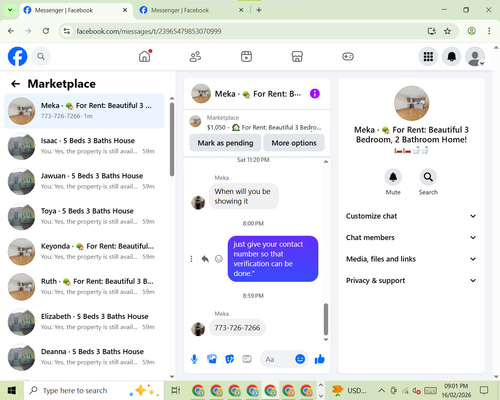
Task: Record a voice clip microphone icon
Action: click(x=194, y=359)
